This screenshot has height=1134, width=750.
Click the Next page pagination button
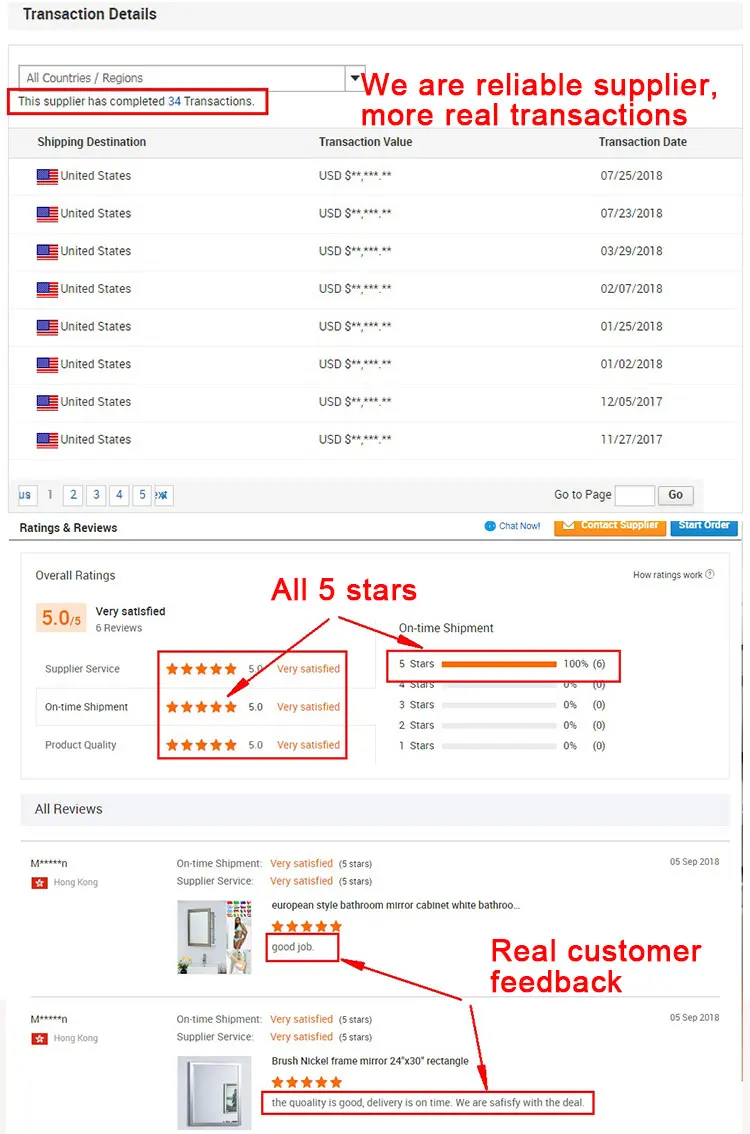(x=163, y=495)
